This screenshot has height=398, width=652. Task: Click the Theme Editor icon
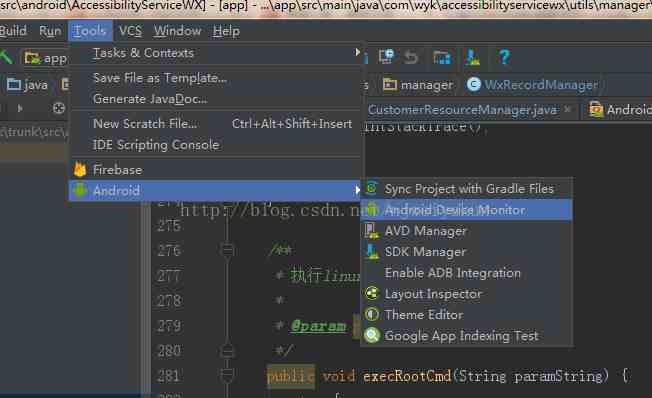click(372, 314)
